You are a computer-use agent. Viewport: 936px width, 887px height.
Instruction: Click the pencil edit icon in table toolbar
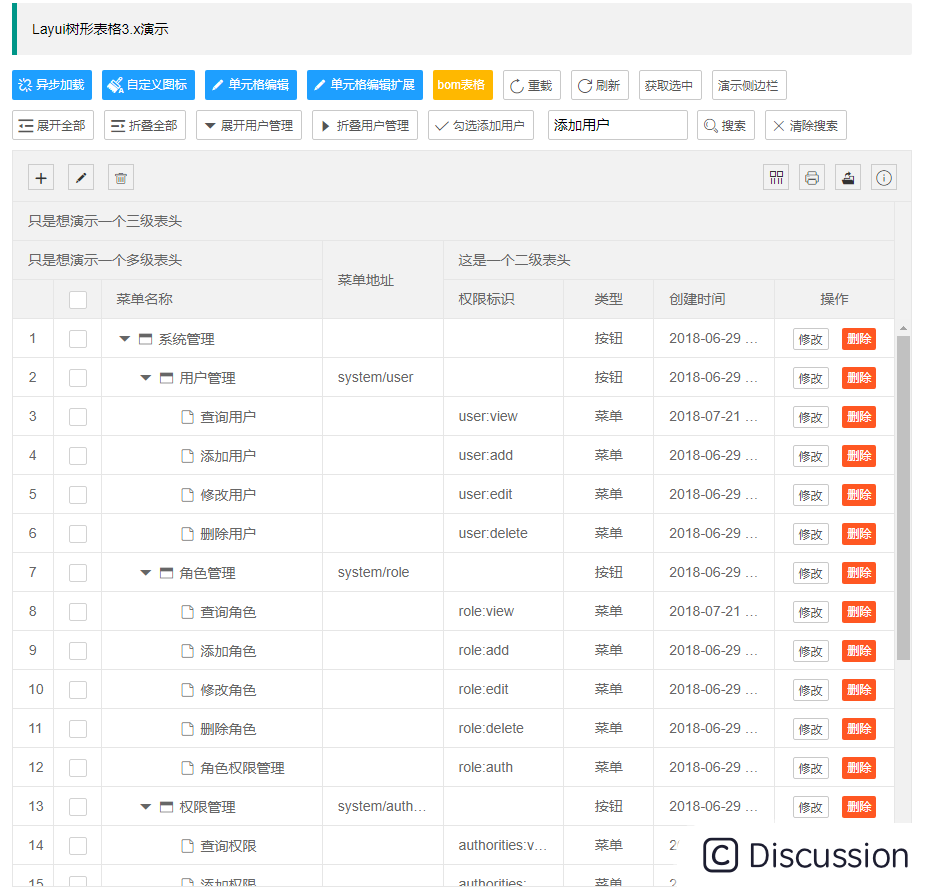81,178
